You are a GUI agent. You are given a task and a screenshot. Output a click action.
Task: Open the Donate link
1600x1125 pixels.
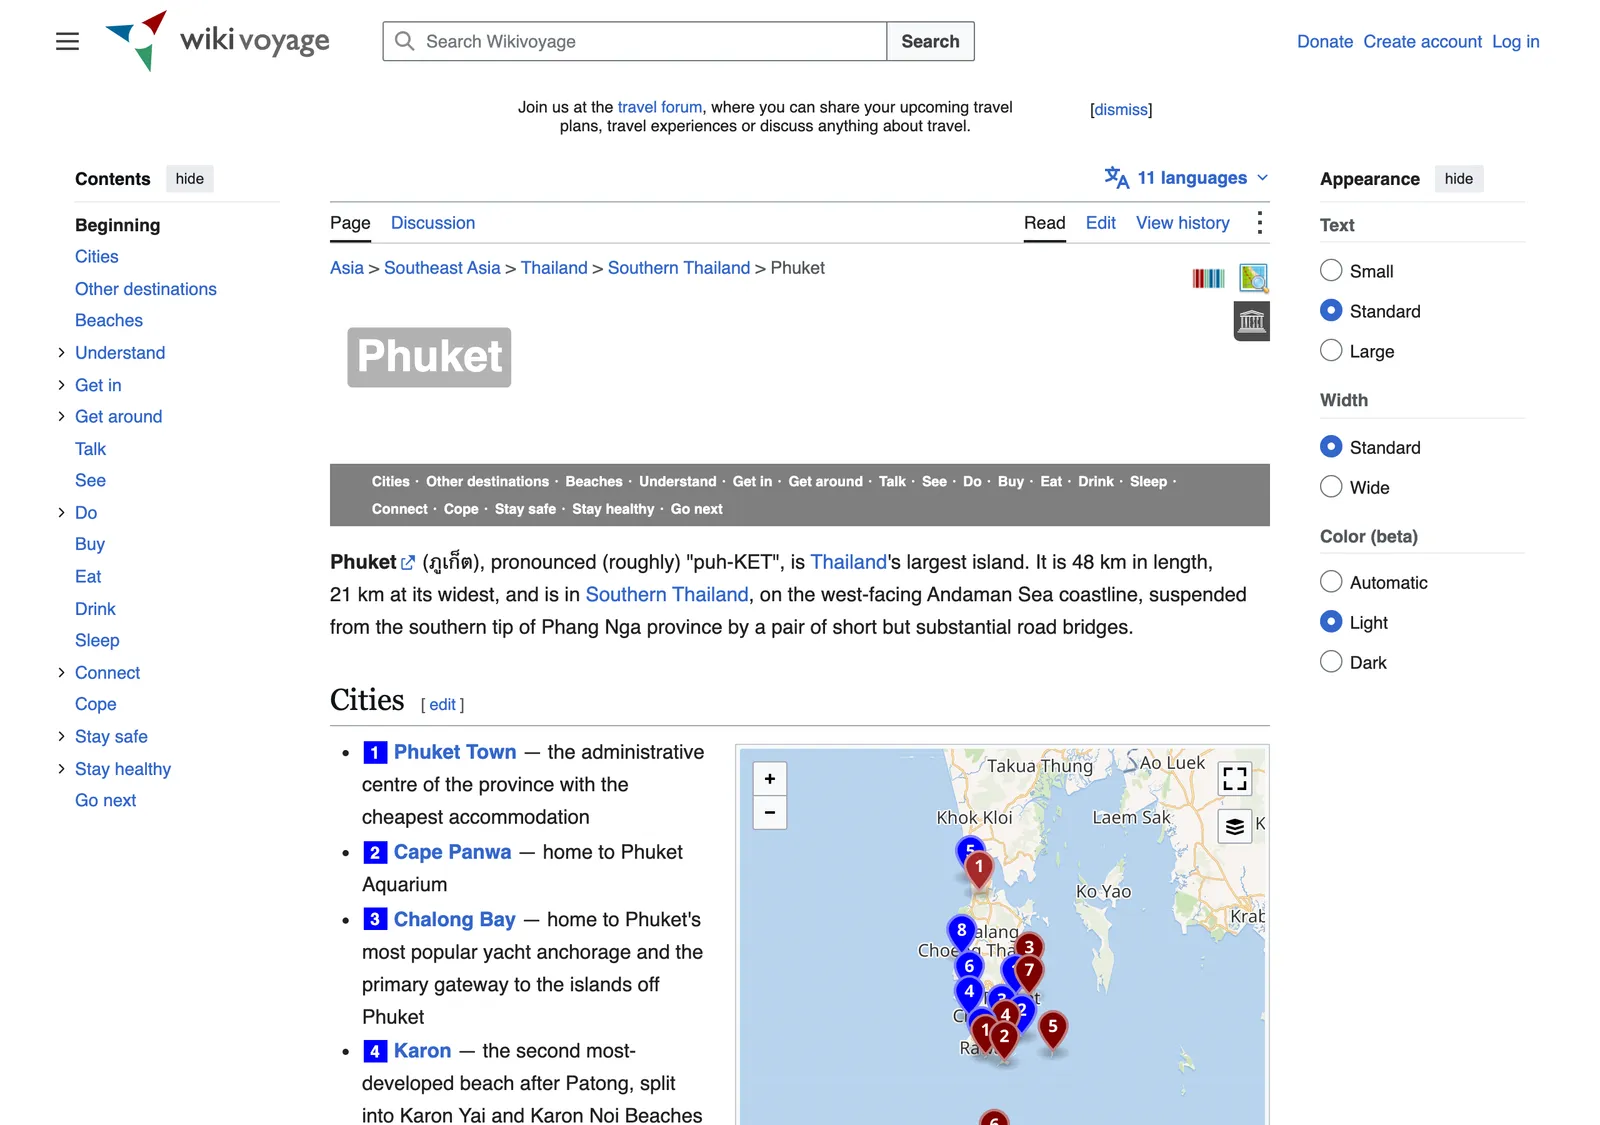(1325, 41)
